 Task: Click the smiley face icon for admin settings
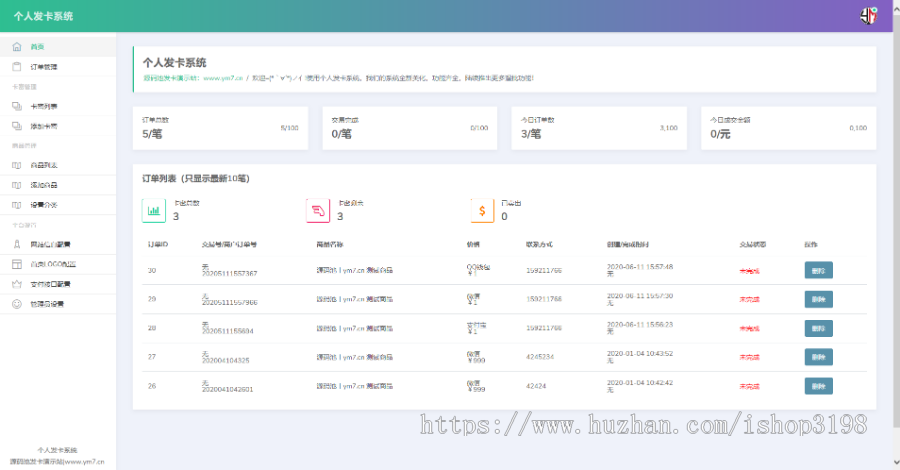[x=17, y=304]
